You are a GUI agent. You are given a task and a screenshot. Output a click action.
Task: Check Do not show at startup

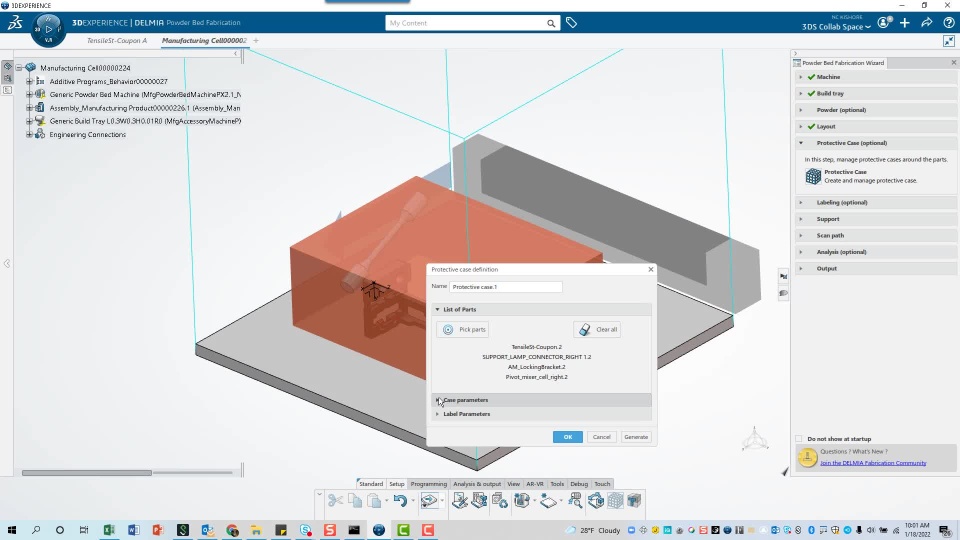(798, 439)
